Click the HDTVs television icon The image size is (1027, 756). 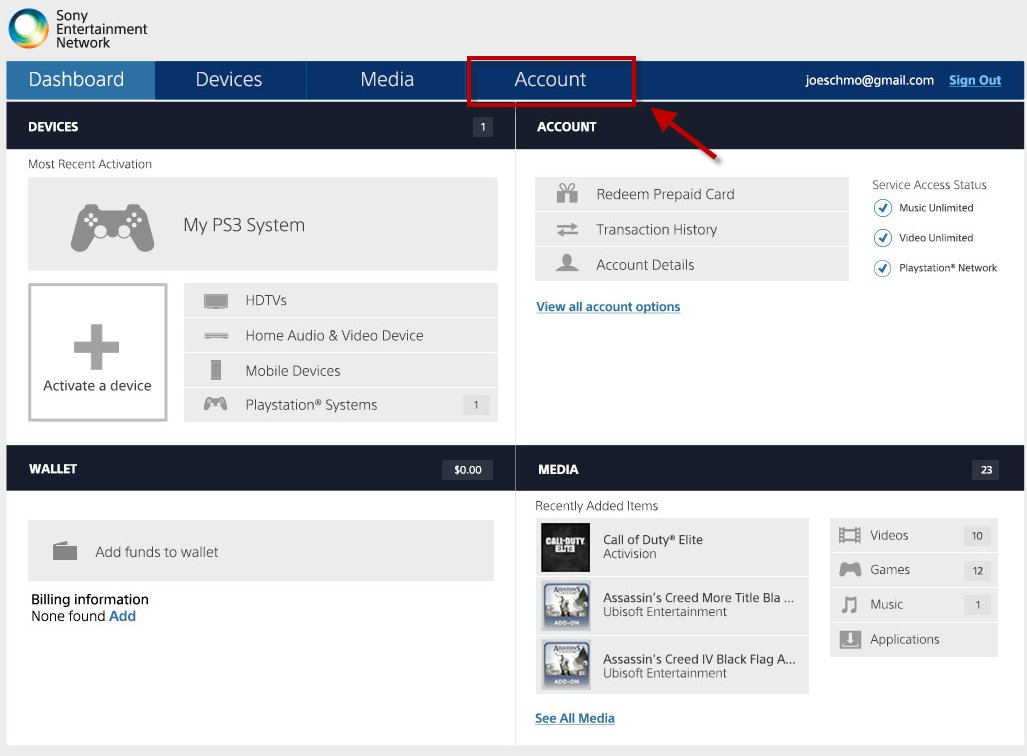point(215,301)
